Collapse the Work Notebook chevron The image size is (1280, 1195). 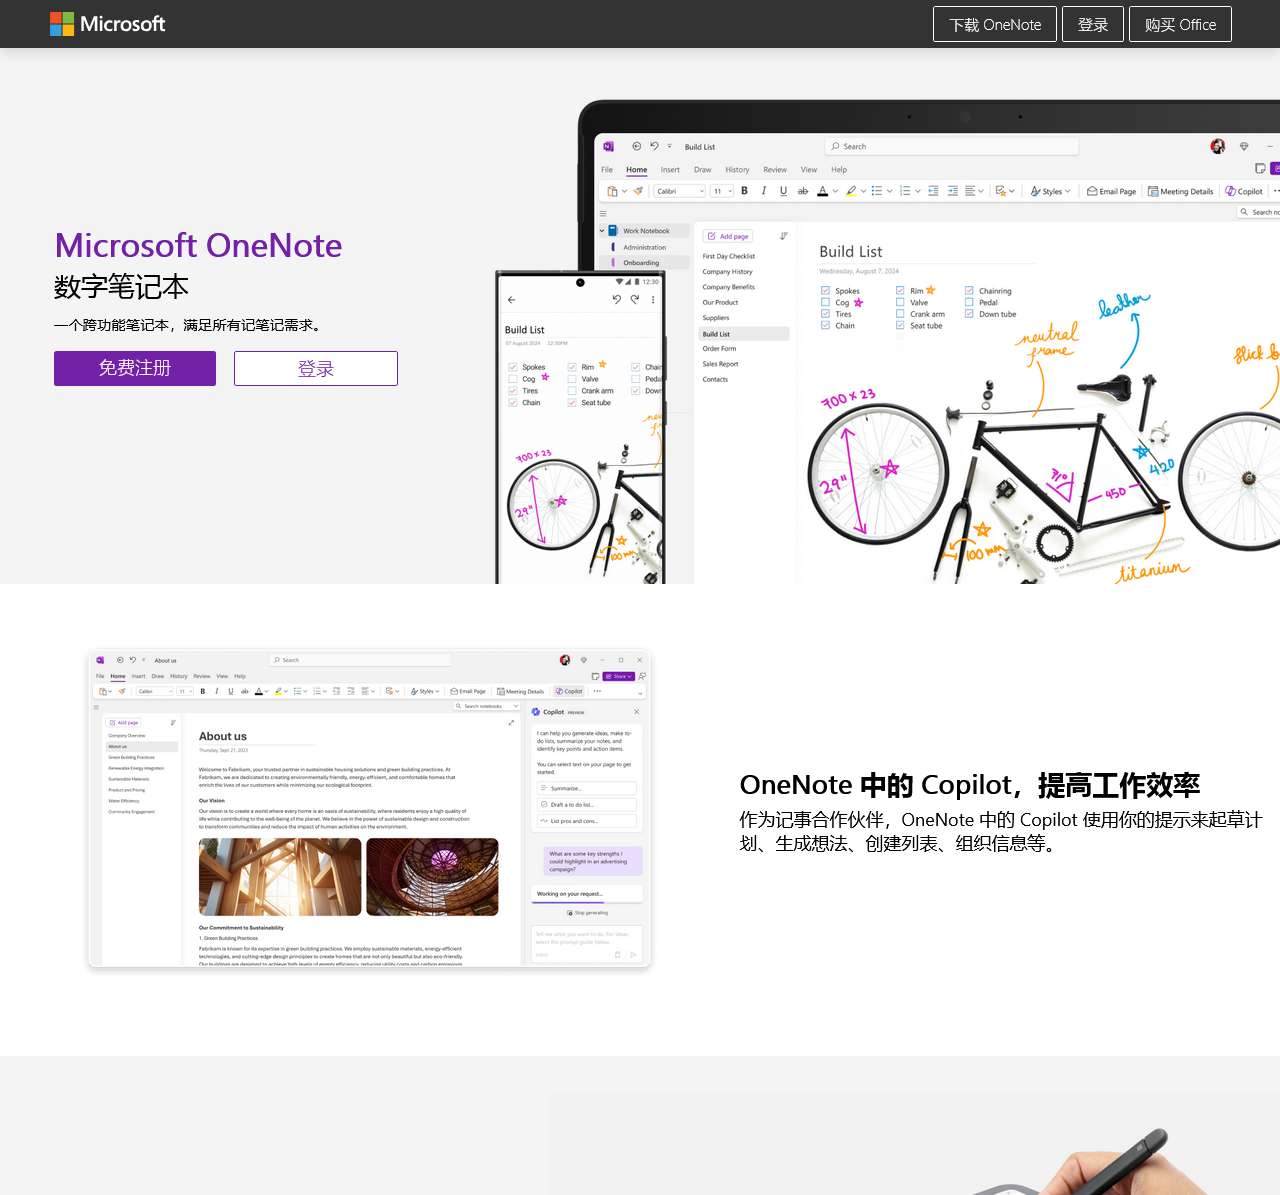(602, 231)
